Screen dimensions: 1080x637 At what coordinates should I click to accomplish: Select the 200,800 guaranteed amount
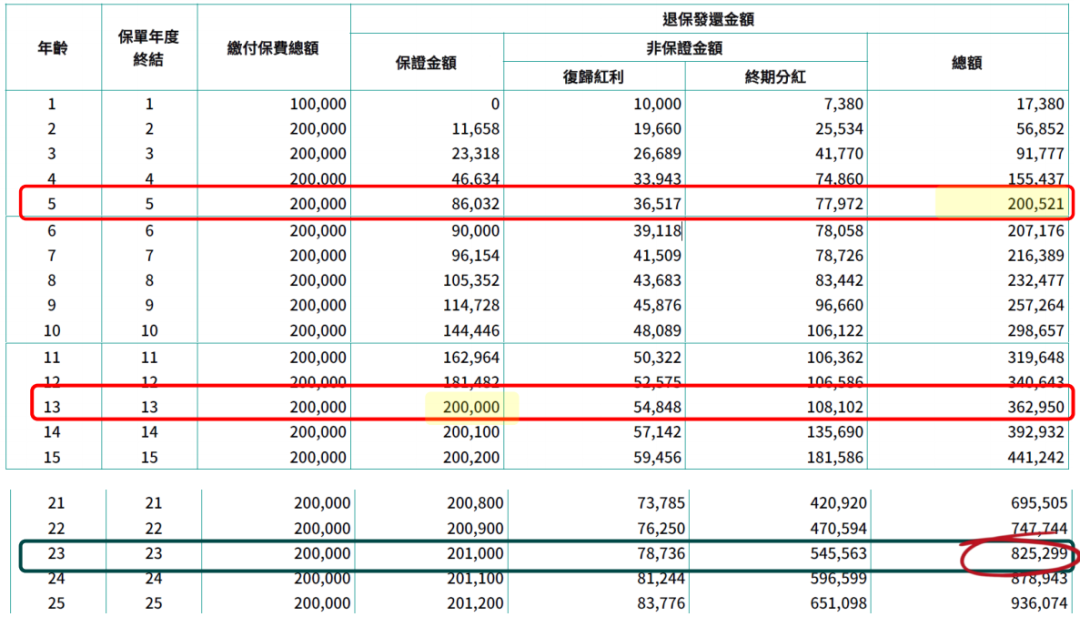pos(475,503)
